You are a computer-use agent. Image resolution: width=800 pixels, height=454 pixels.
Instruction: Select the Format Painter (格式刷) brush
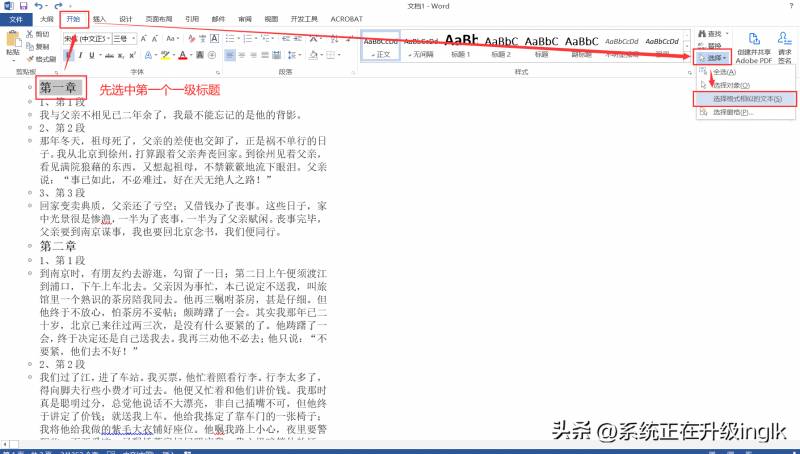(30, 59)
